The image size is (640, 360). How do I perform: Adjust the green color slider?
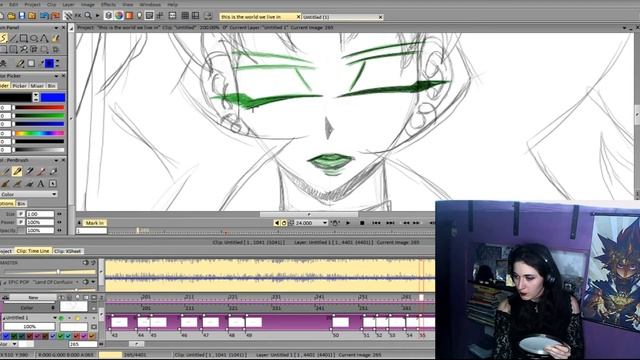coord(40,116)
